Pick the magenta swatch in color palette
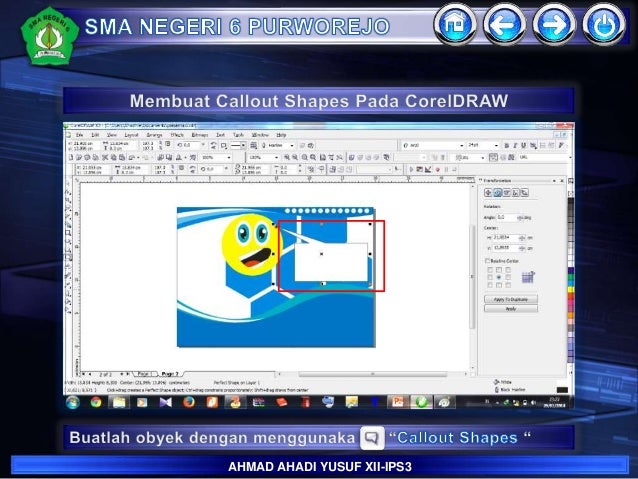This screenshot has width=638, height=479. [571, 302]
